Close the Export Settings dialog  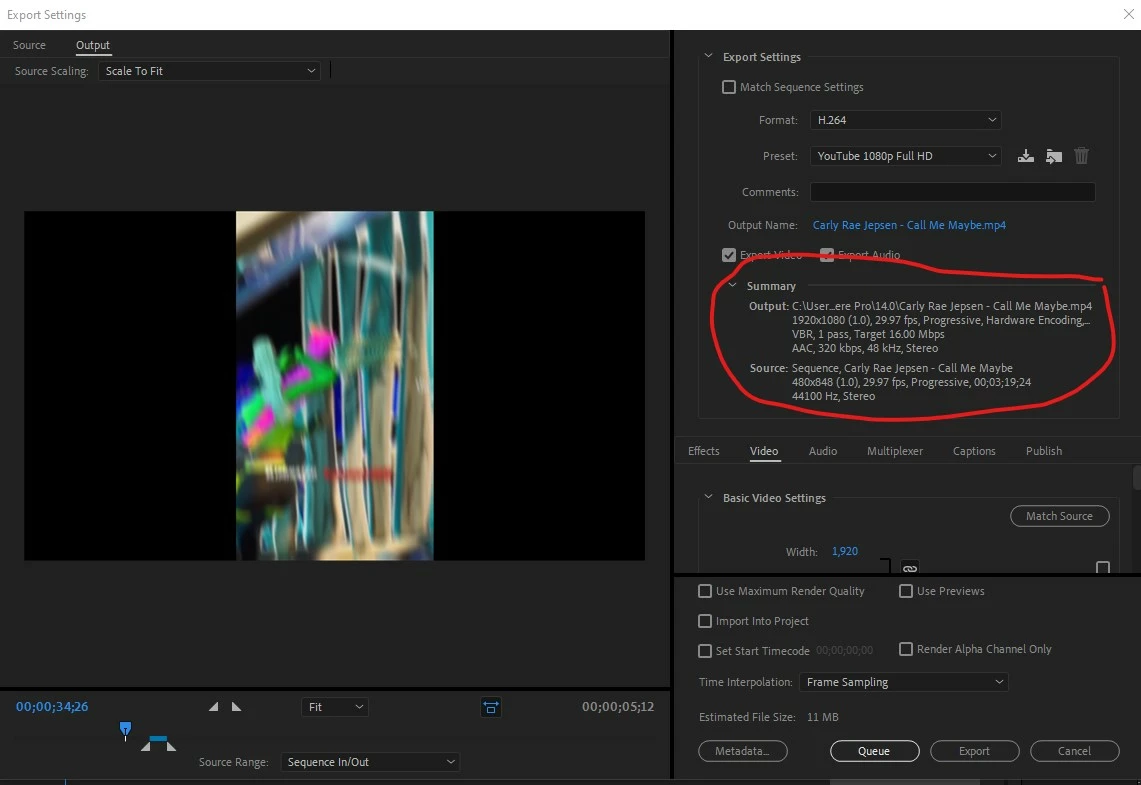1128,14
